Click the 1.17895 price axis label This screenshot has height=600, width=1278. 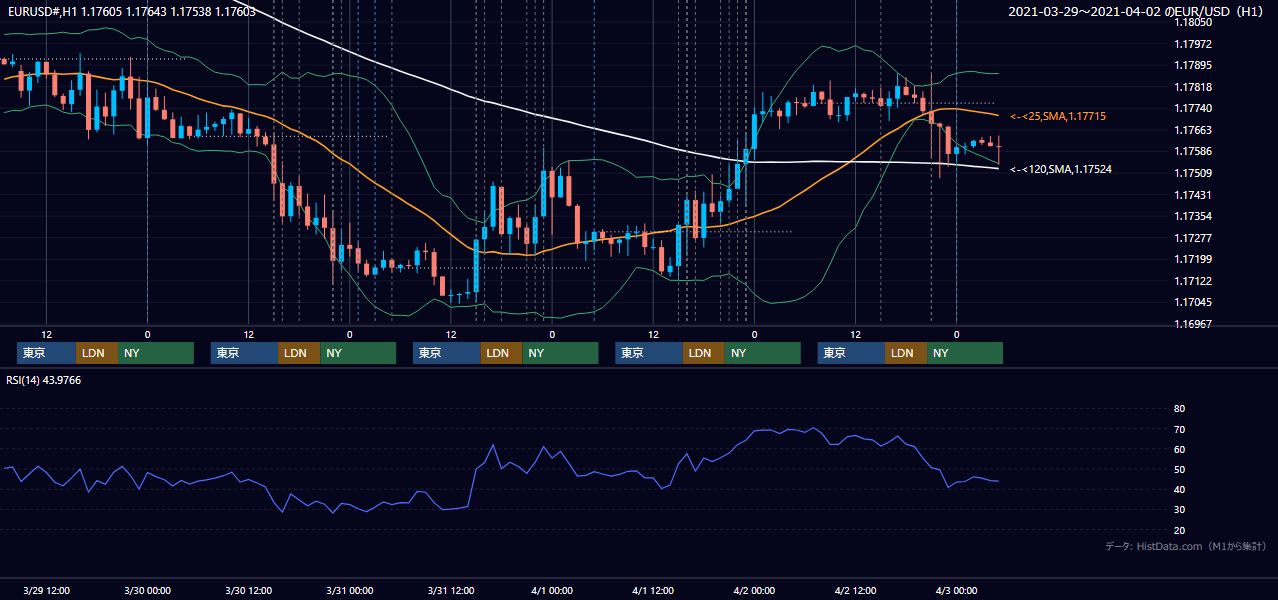point(1192,65)
